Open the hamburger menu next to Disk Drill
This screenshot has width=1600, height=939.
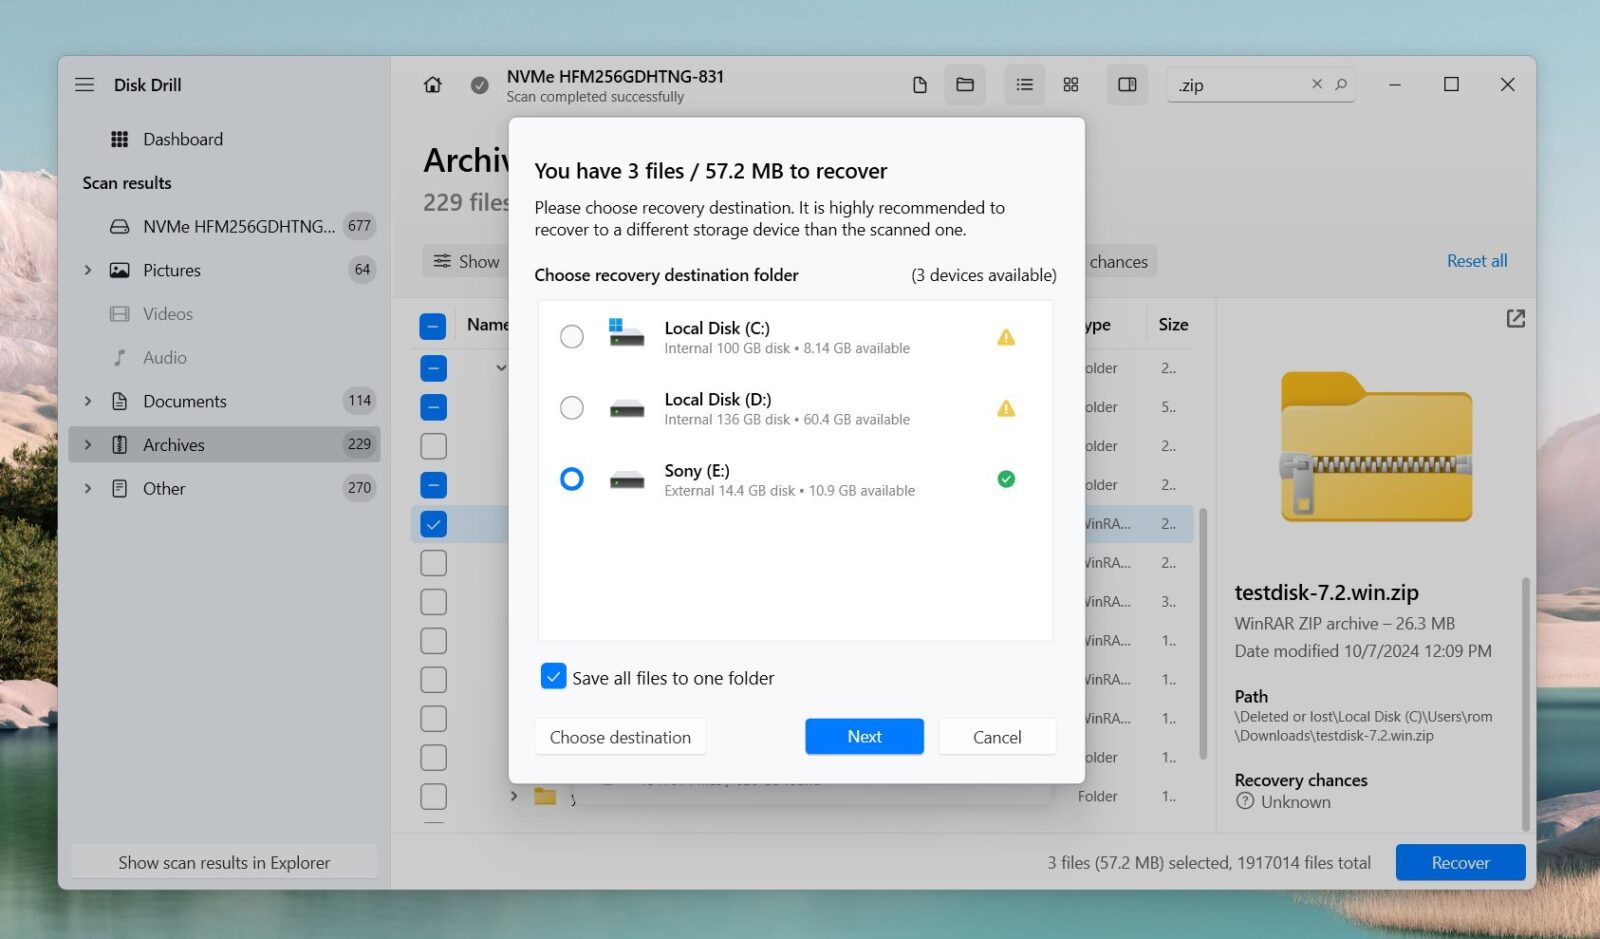point(84,85)
